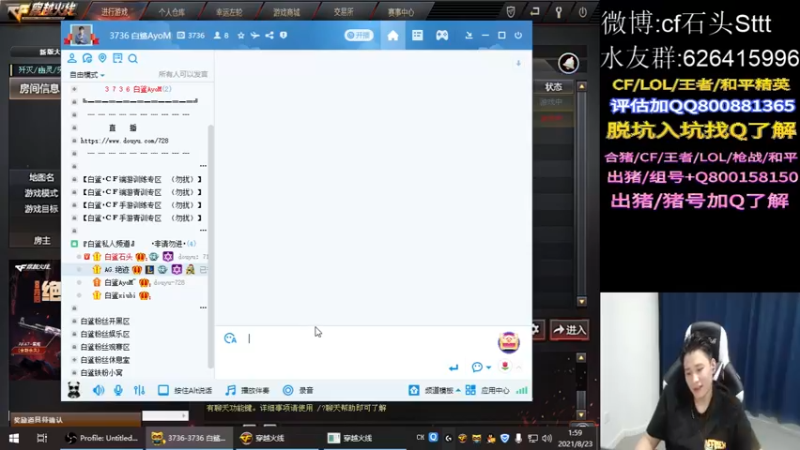Open the YY channel home page icon
This screenshot has height=450, width=800.
[x=393, y=35]
